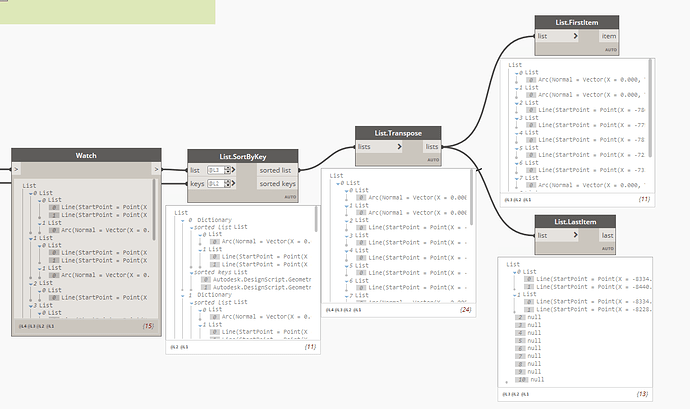This screenshot has height=409, width=690.
Task: Select the List.Transpose node title bar
Action: point(398,133)
